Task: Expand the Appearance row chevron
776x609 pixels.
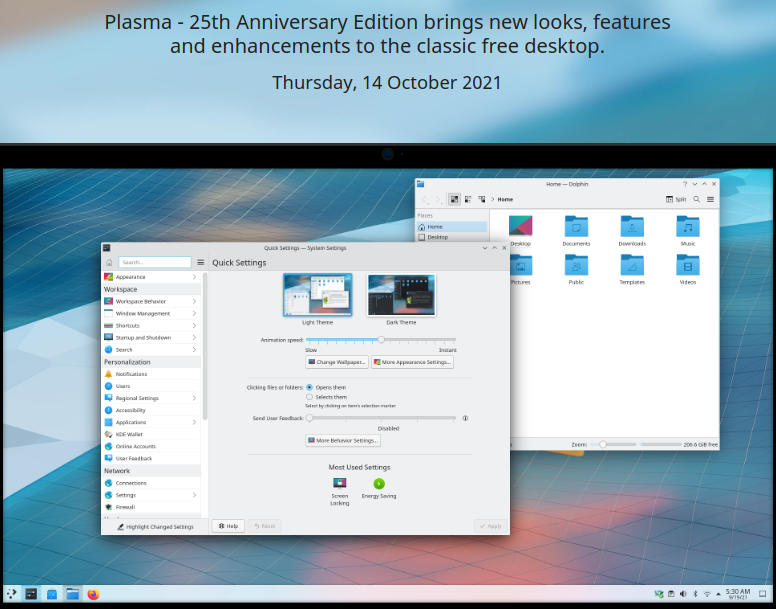Action: coord(194,277)
